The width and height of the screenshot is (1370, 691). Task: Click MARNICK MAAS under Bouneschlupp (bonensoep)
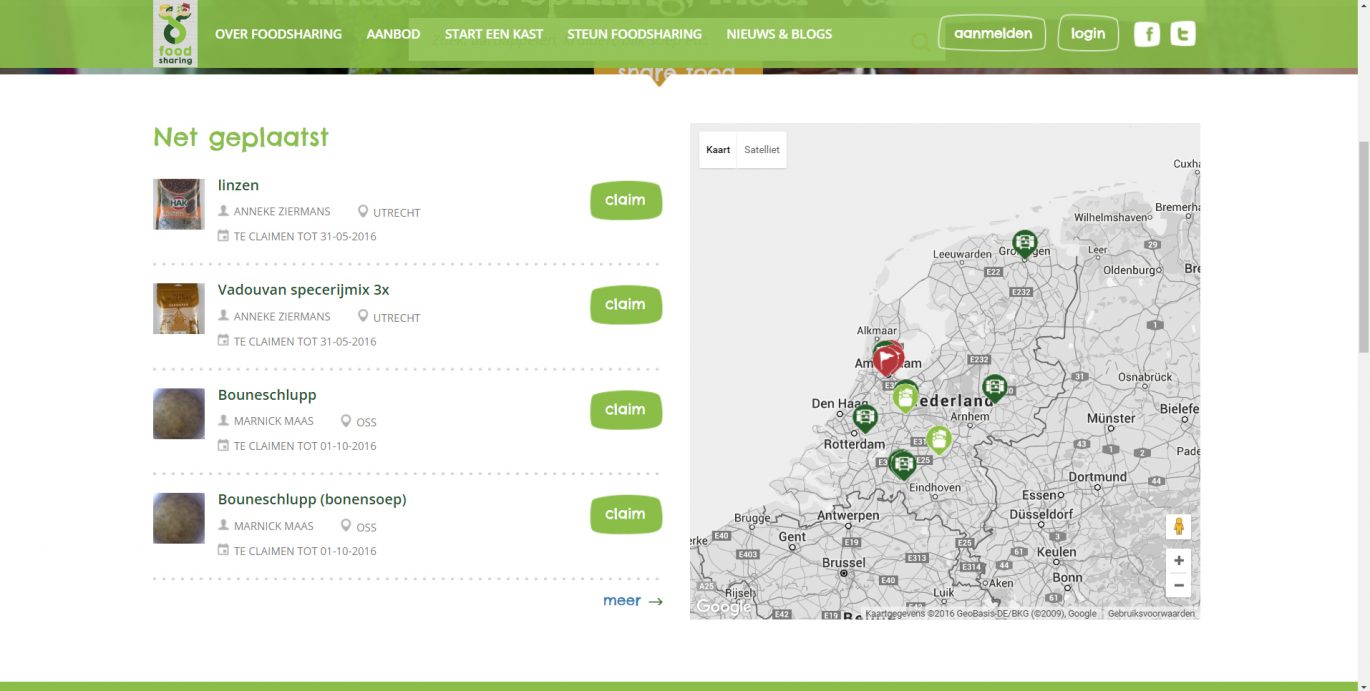tap(274, 526)
